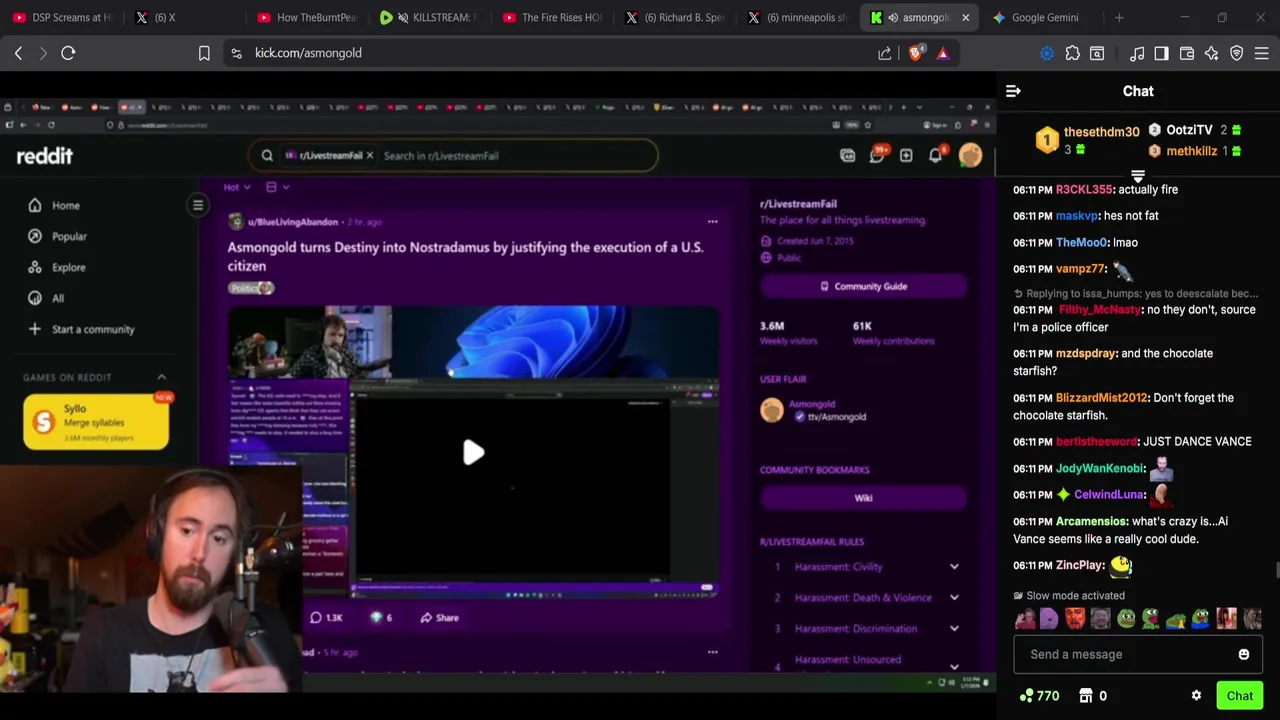Click the Reddit logo in stream
The image size is (1280, 720).
45,156
